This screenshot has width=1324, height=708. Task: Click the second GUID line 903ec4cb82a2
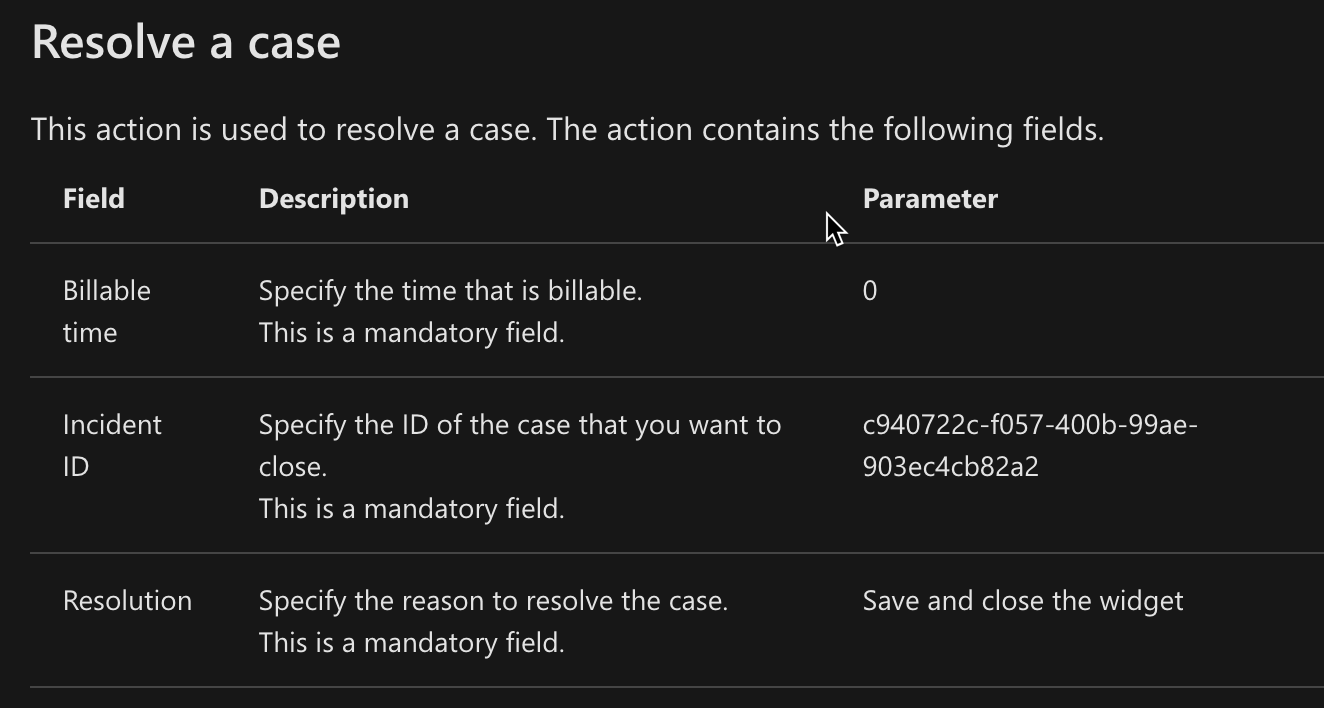pyautogui.click(x=950, y=467)
